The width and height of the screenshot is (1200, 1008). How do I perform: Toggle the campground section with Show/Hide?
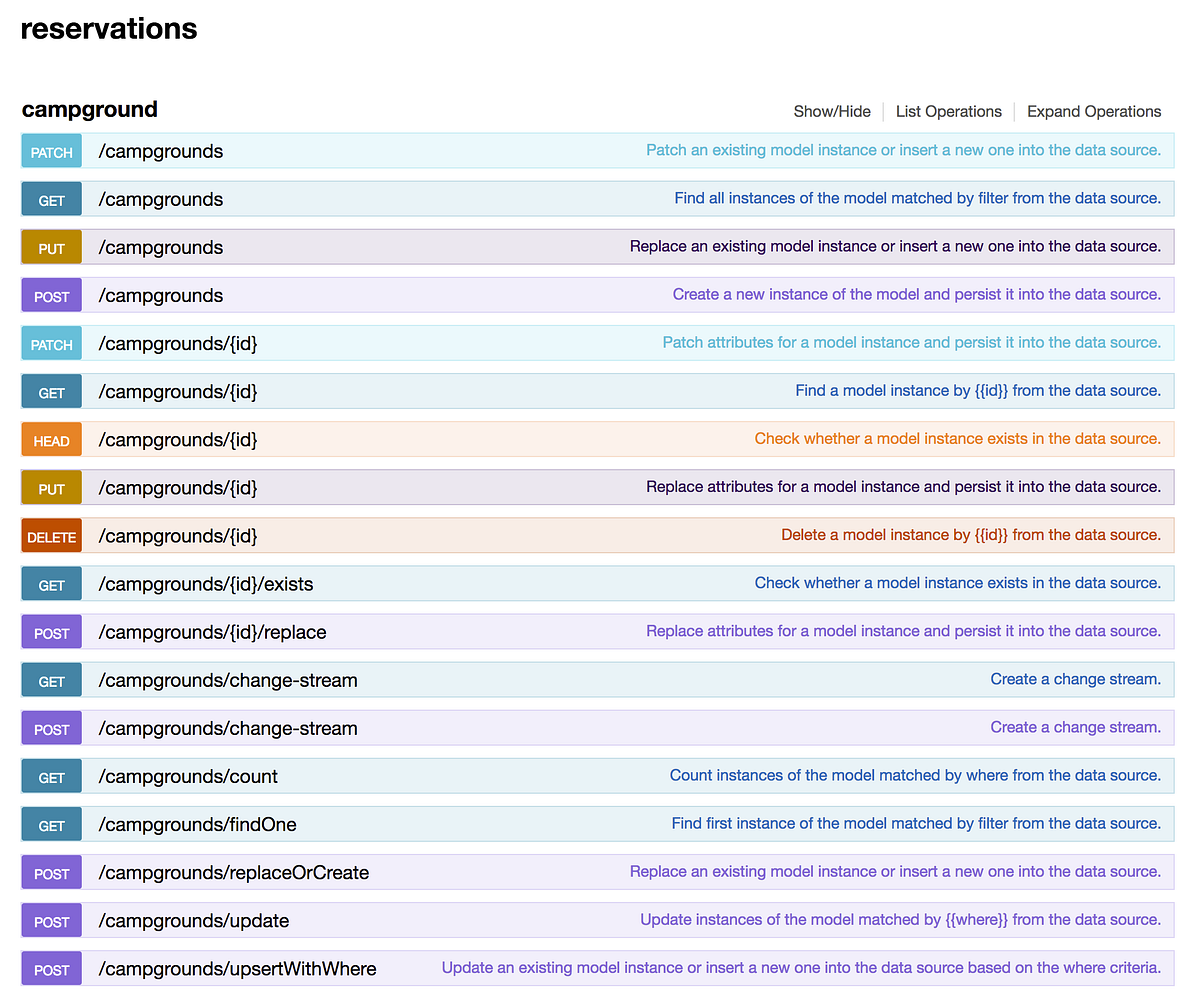[x=832, y=111]
